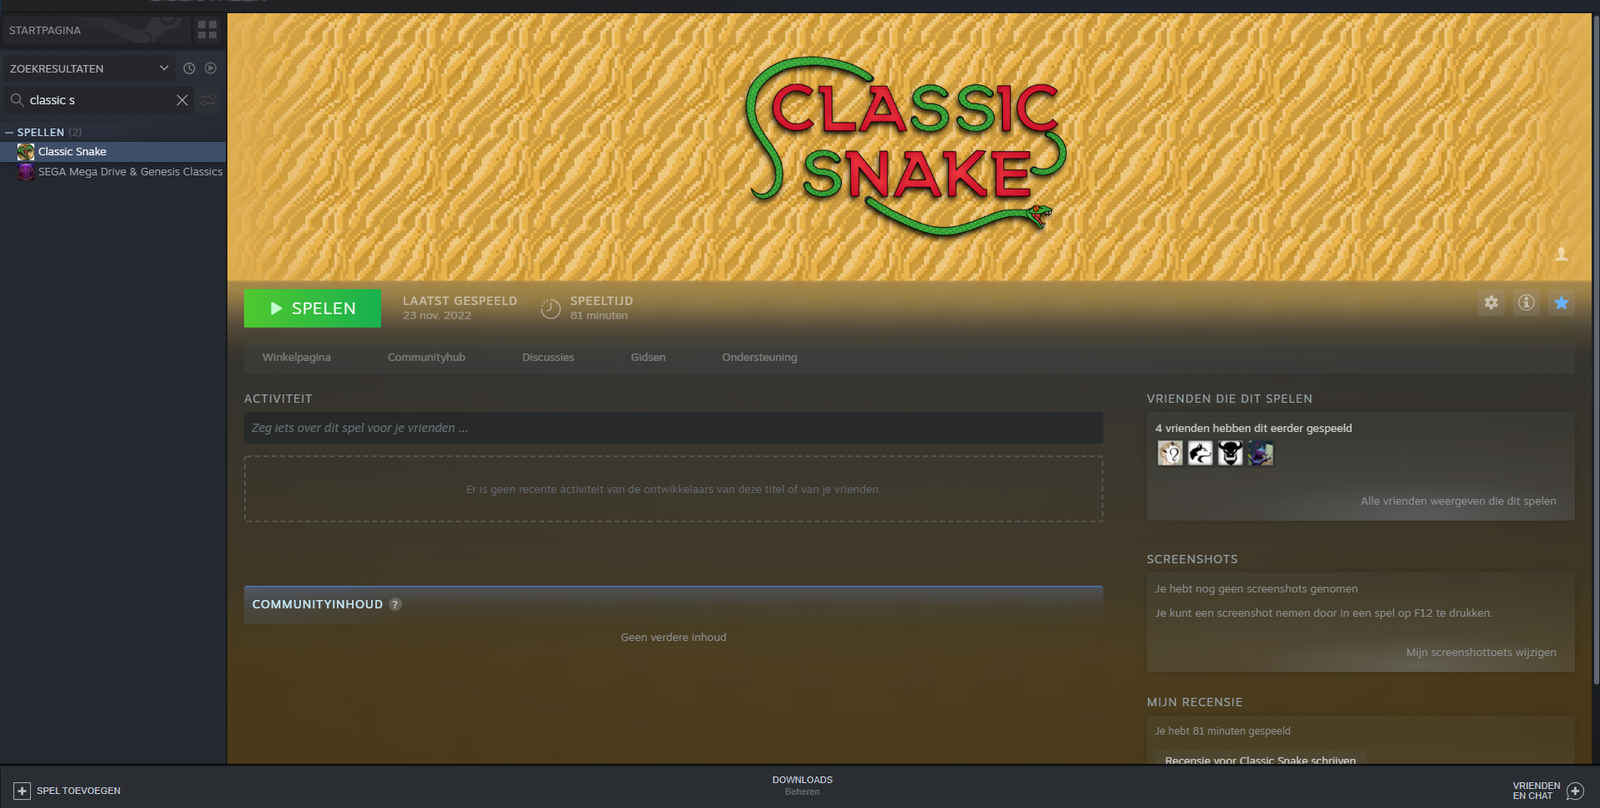This screenshot has width=1600, height=808.
Task: Click the SEGA Mega Drive game icon
Action: coord(26,172)
